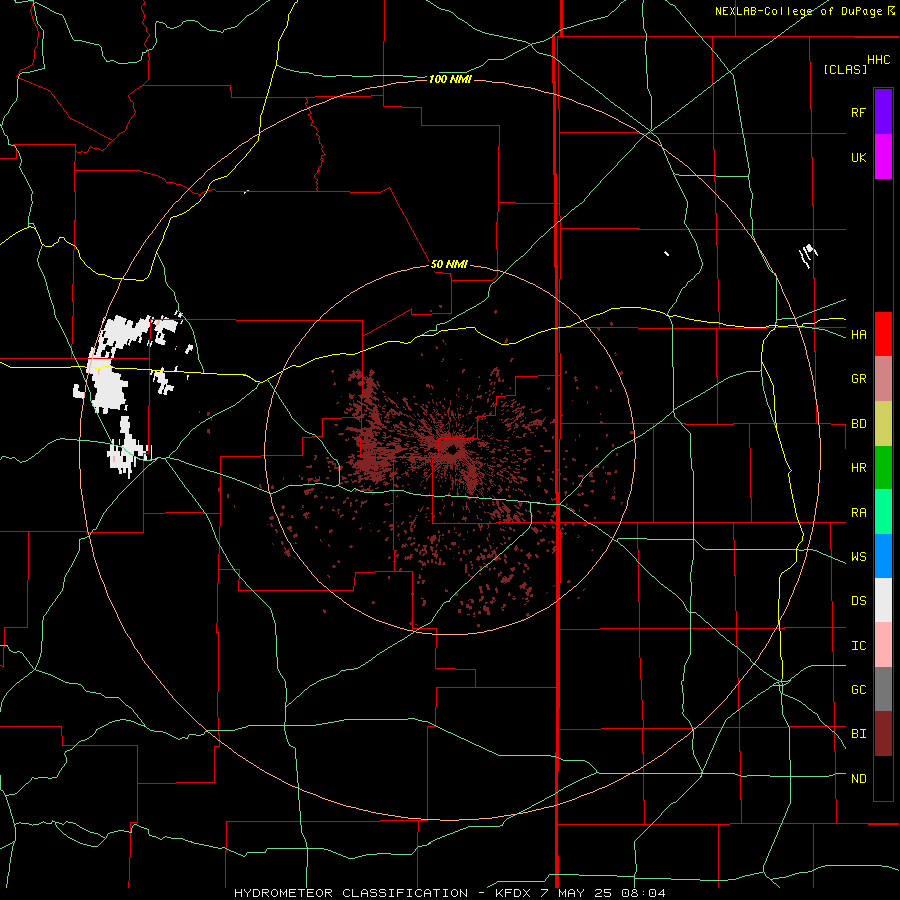Click the RF purple legend swatch
Image resolution: width=900 pixels, height=900 pixels.
pos(883,112)
